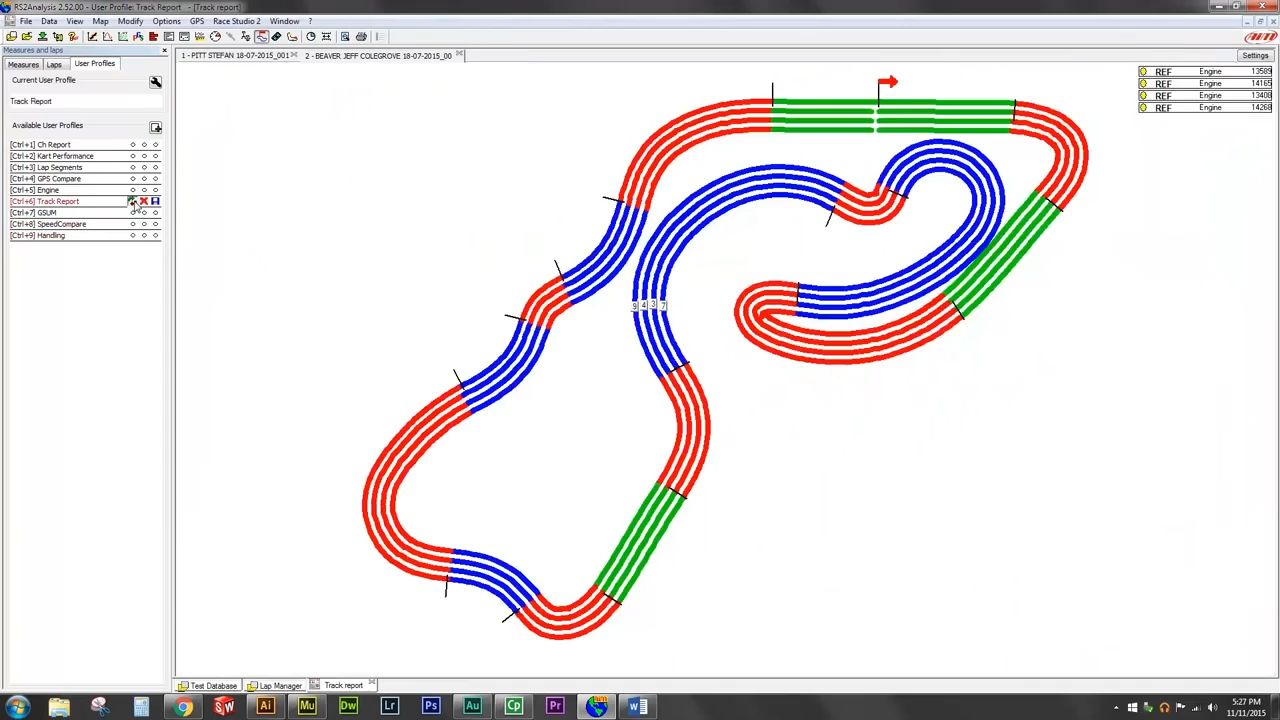
Task: Click the Settings button
Action: pos(1255,56)
